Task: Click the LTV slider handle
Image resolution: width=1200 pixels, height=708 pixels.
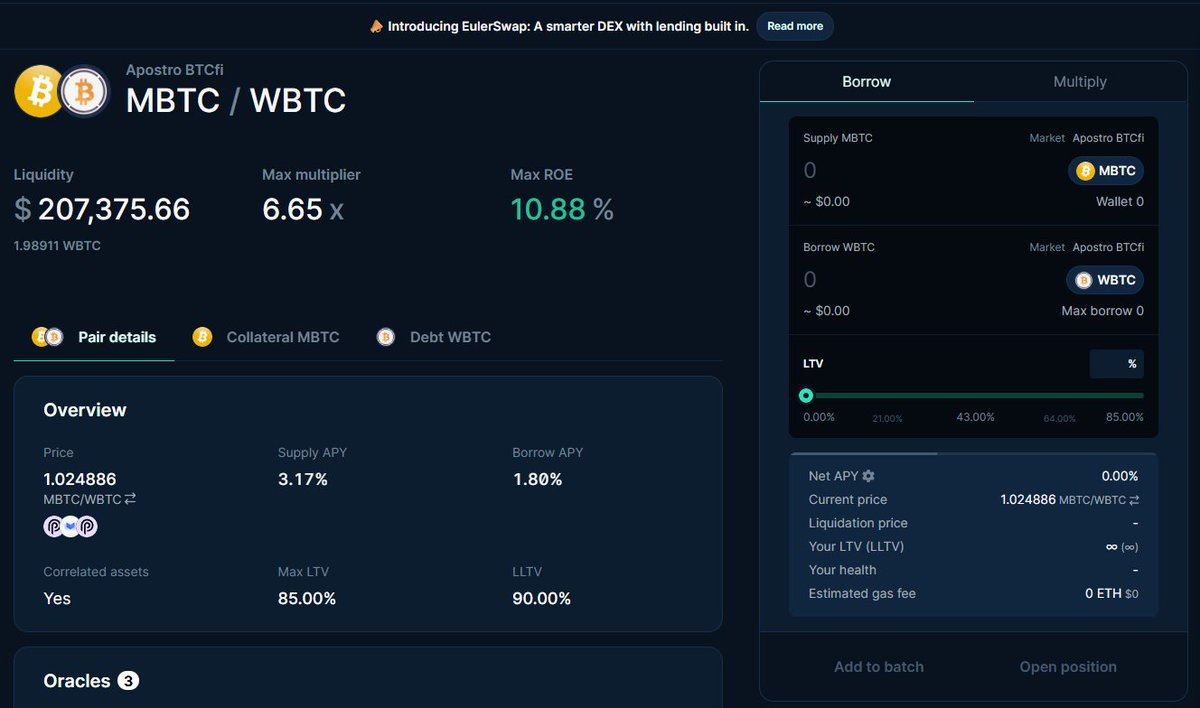Action: [x=806, y=396]
